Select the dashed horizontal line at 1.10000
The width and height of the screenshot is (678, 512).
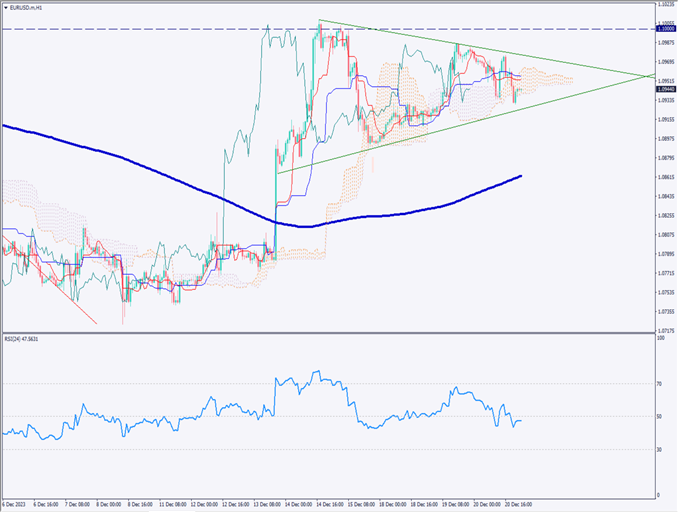[150, 29]
